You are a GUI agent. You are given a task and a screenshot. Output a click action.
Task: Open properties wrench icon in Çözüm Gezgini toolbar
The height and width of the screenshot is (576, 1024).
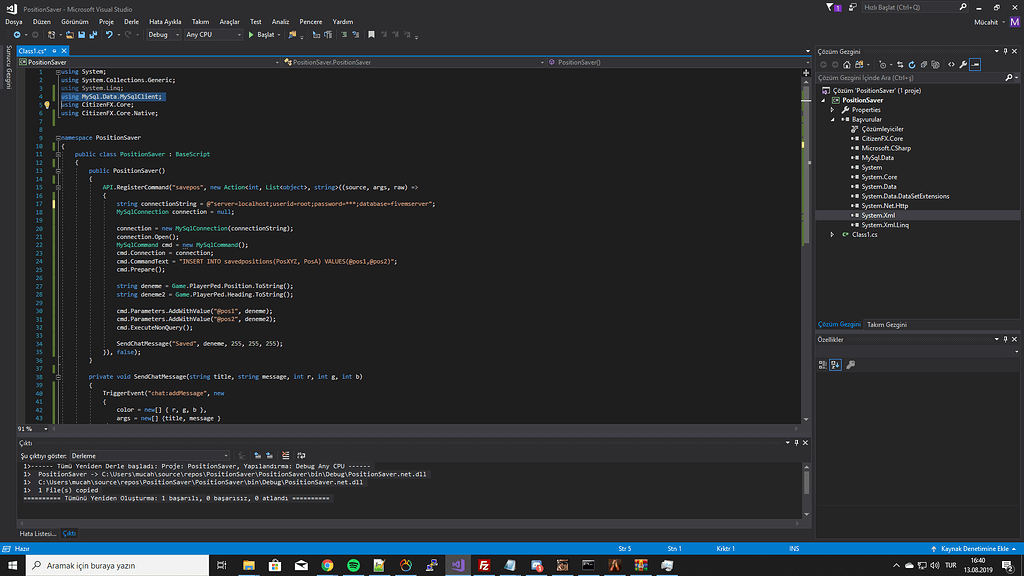click(x=963, y=64)
